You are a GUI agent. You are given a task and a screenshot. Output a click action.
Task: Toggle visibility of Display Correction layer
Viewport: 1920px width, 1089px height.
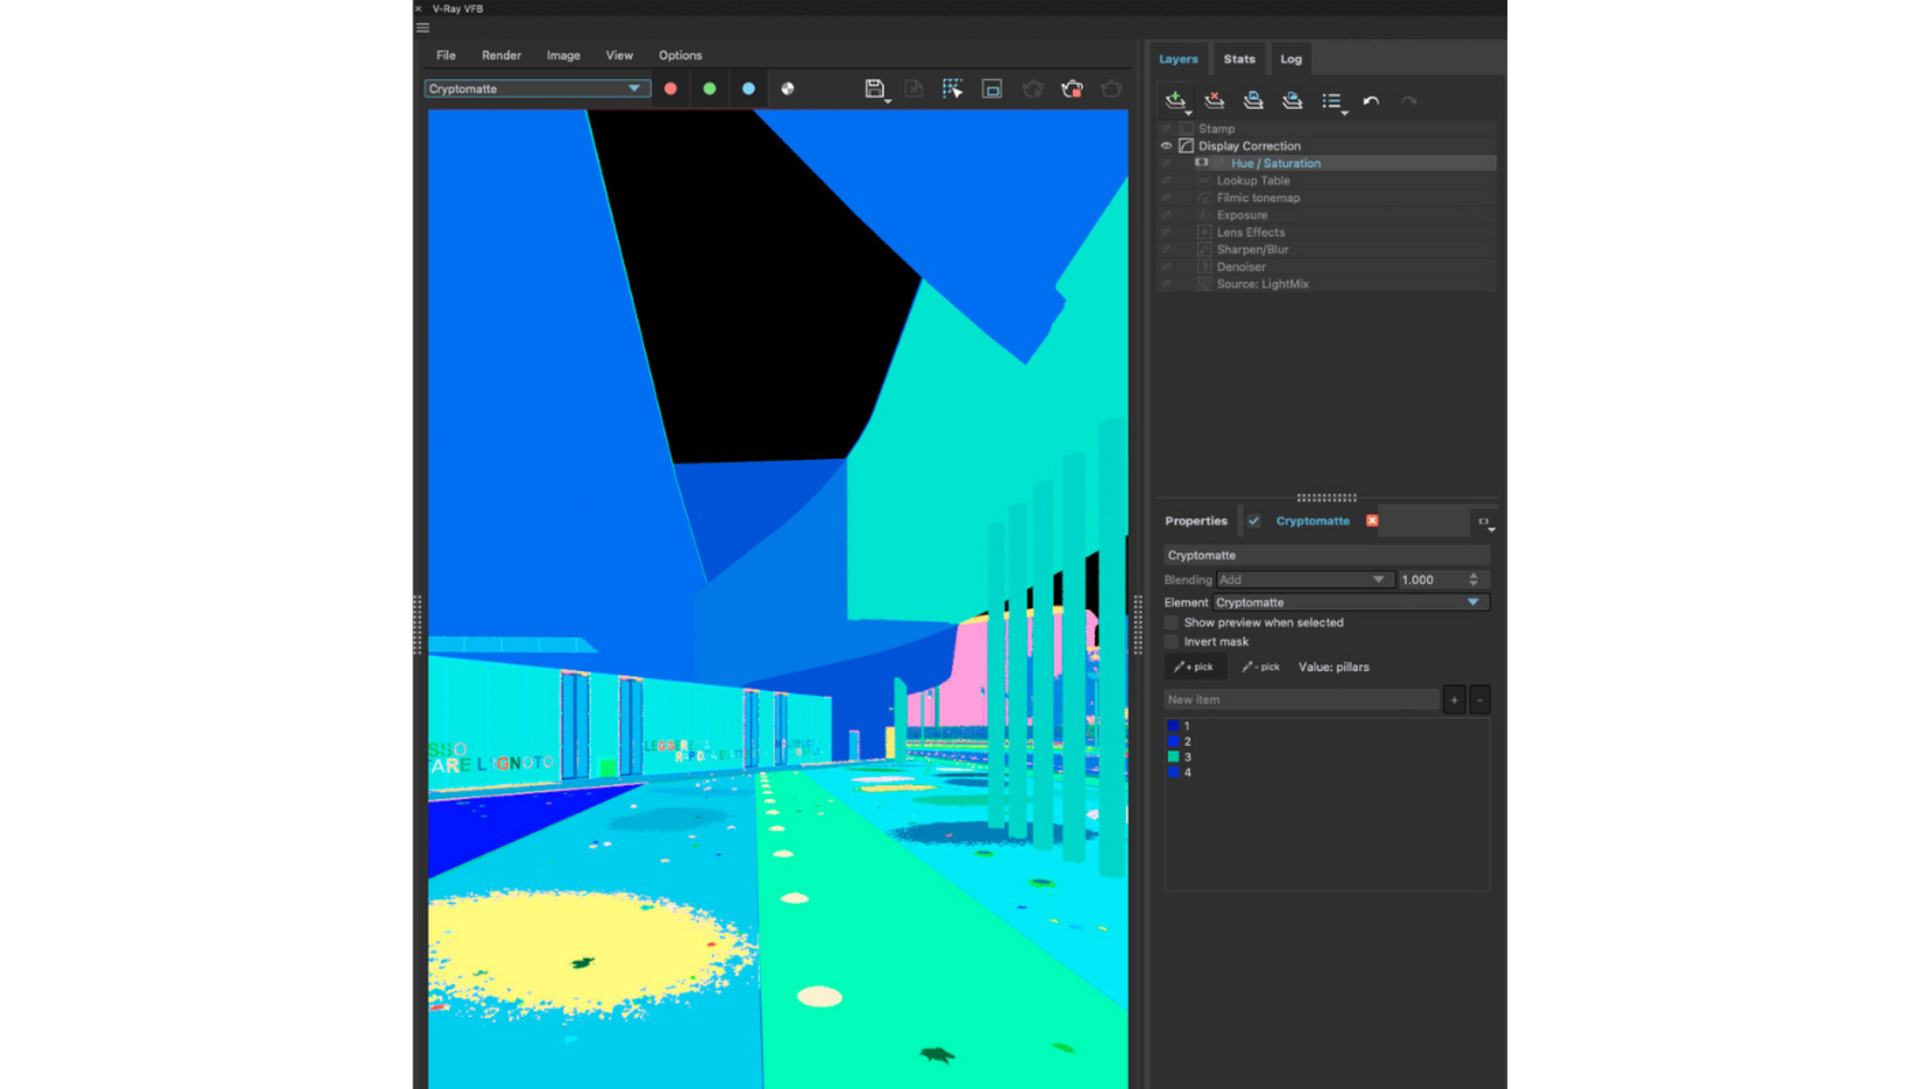[1166, 145]
